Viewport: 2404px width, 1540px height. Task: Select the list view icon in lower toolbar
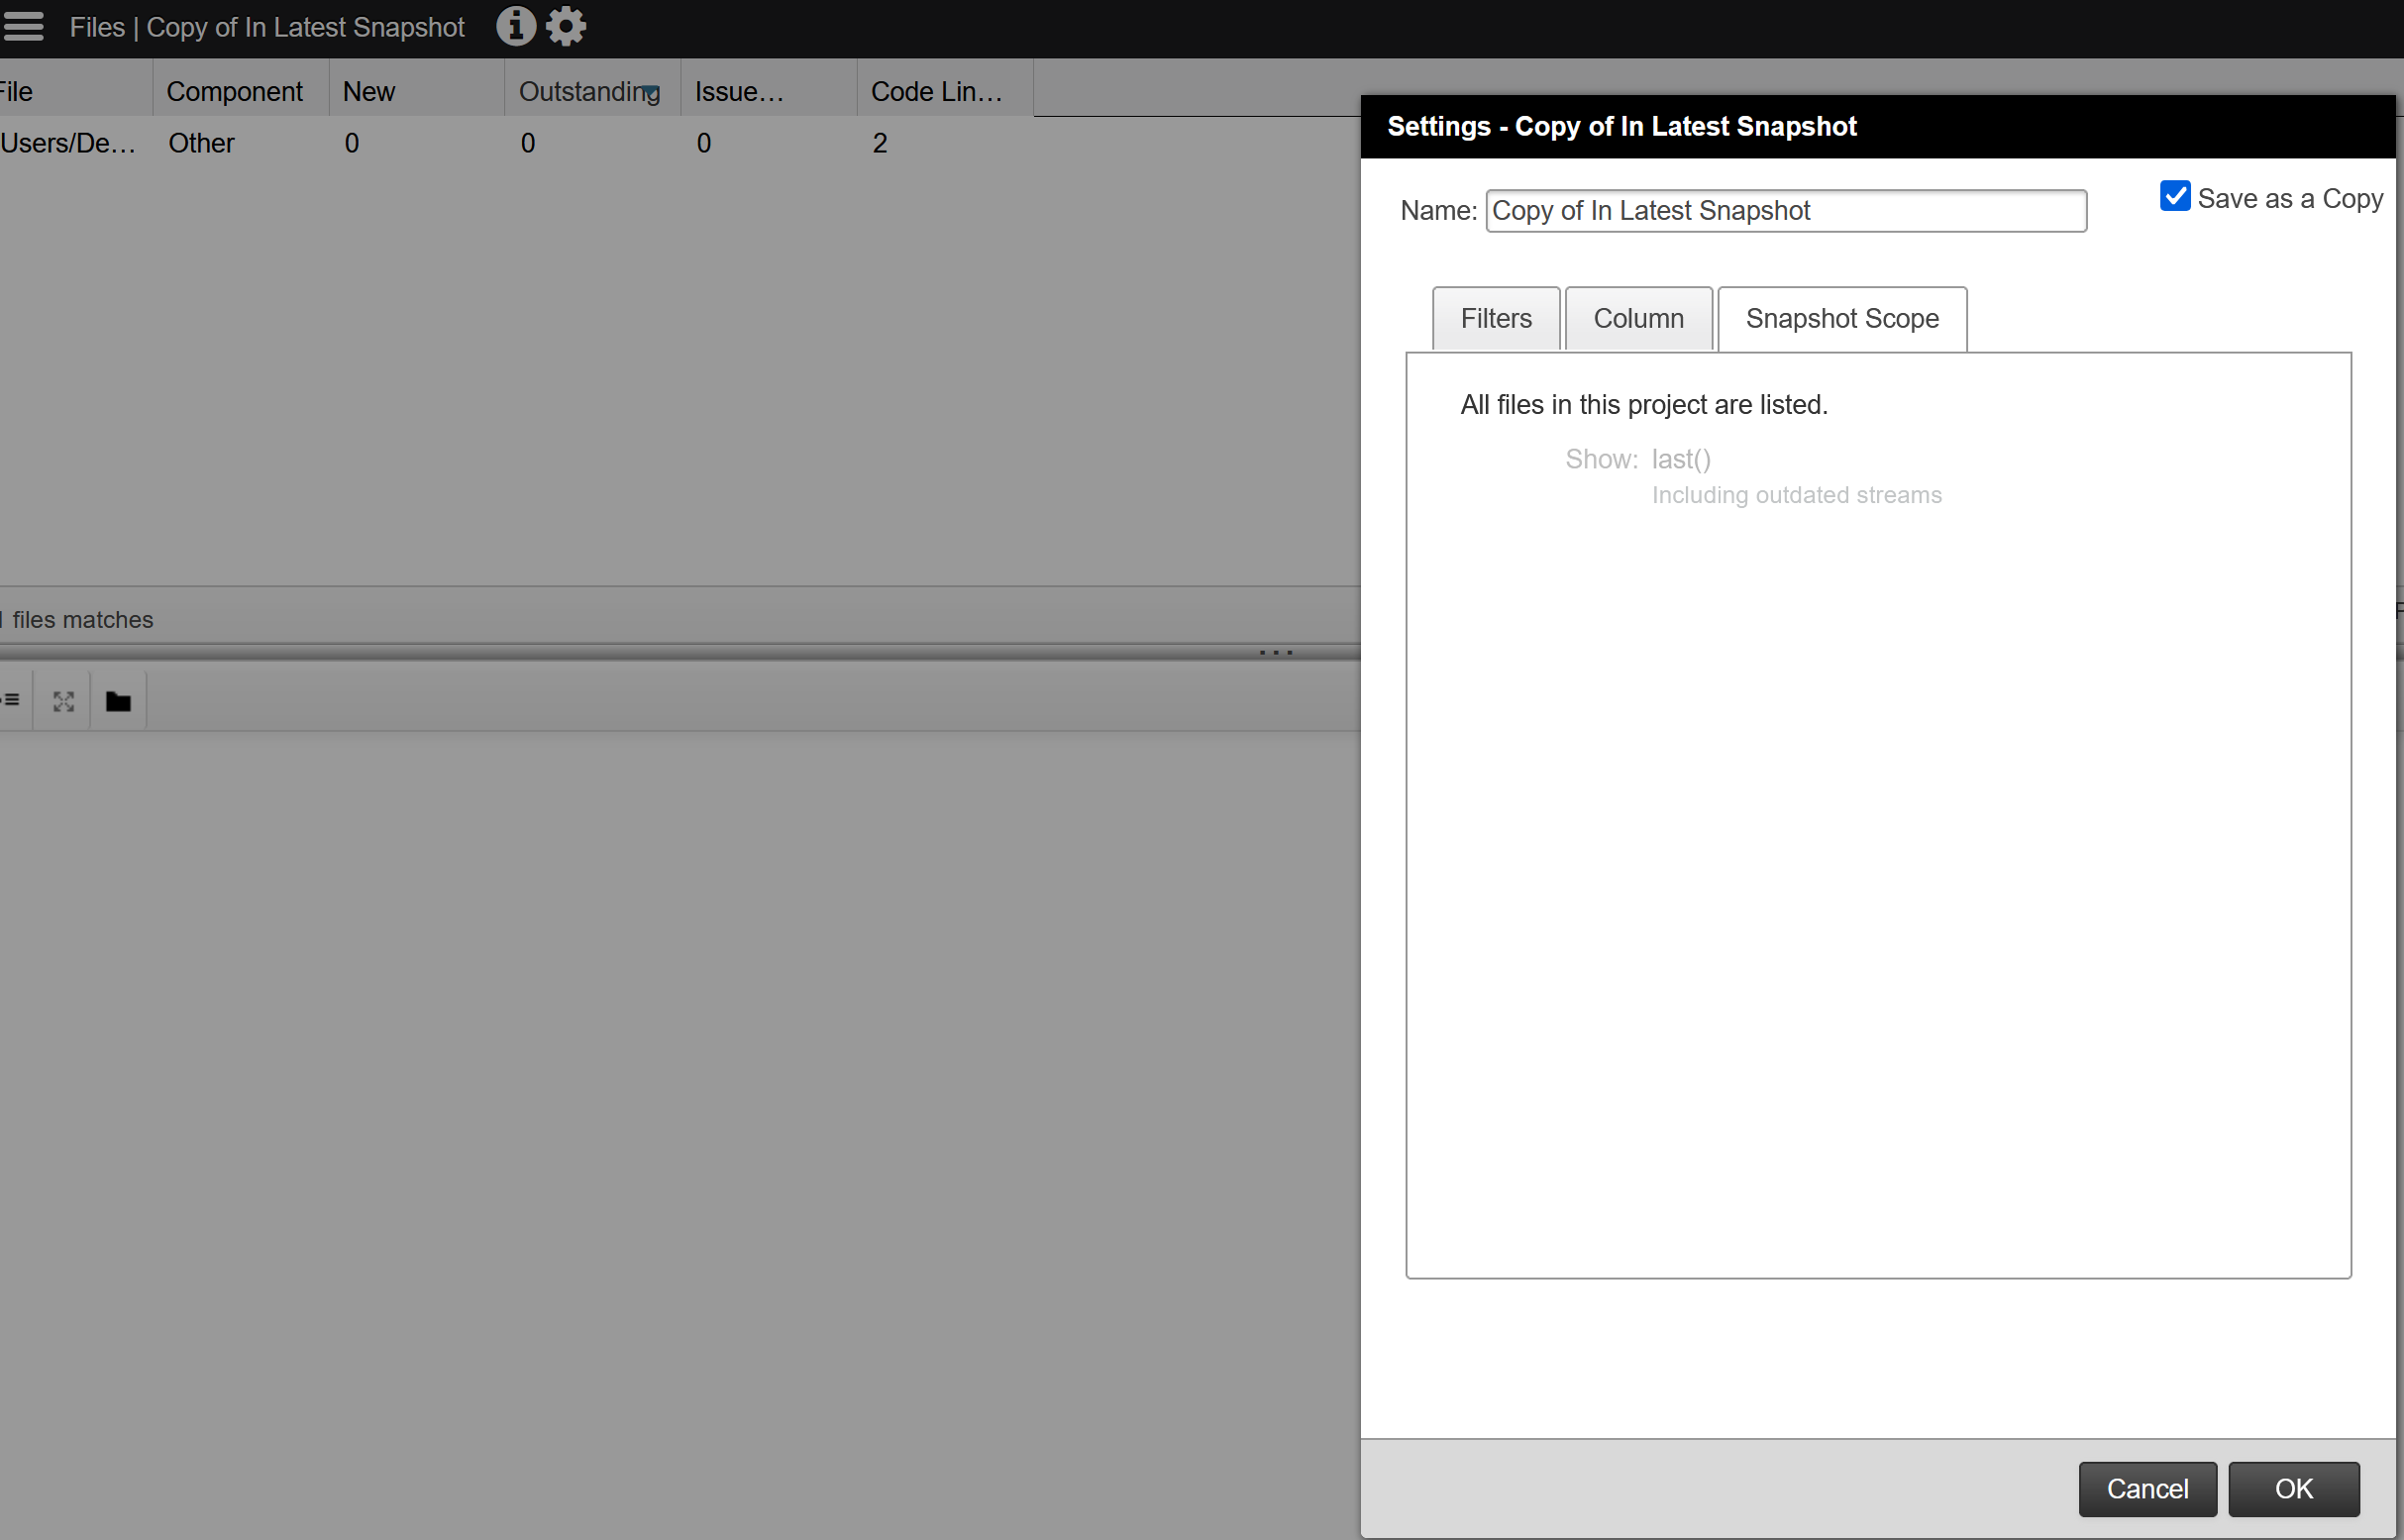(11, 699)
